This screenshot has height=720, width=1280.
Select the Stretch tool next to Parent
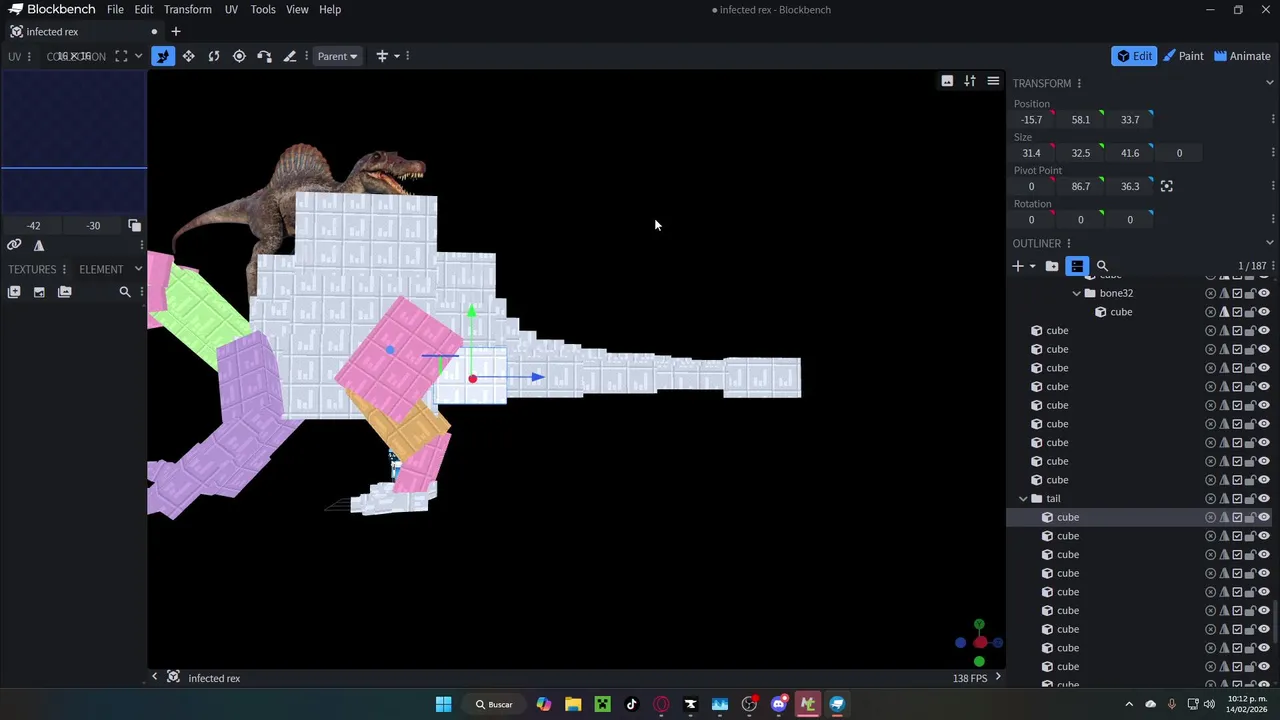(290, 56)
